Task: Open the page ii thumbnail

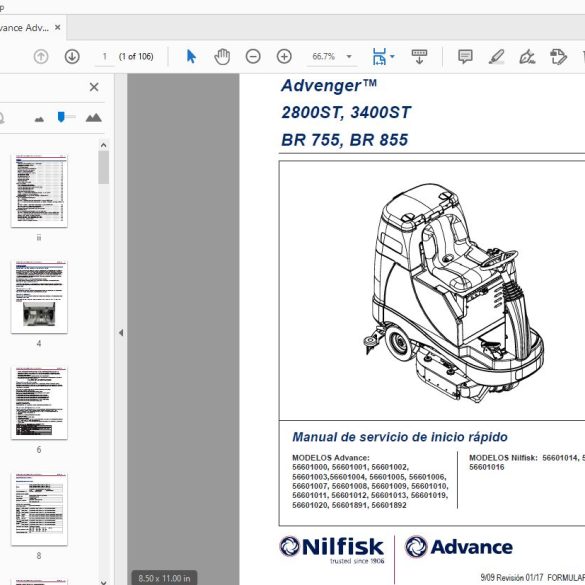Action: coord(39,190)
